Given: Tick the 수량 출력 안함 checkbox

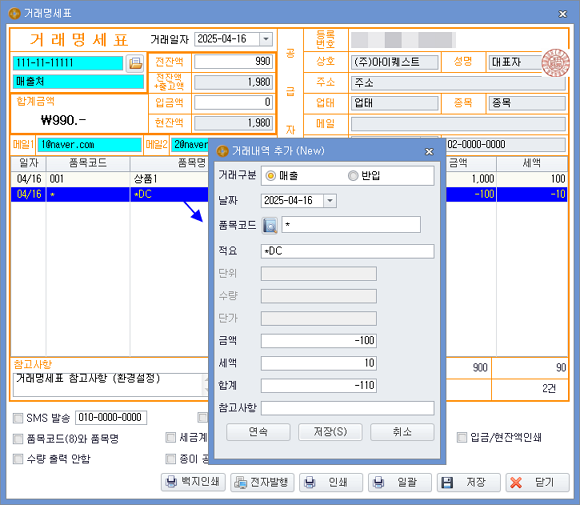Looking at the screenshot, I should point(18,459).
